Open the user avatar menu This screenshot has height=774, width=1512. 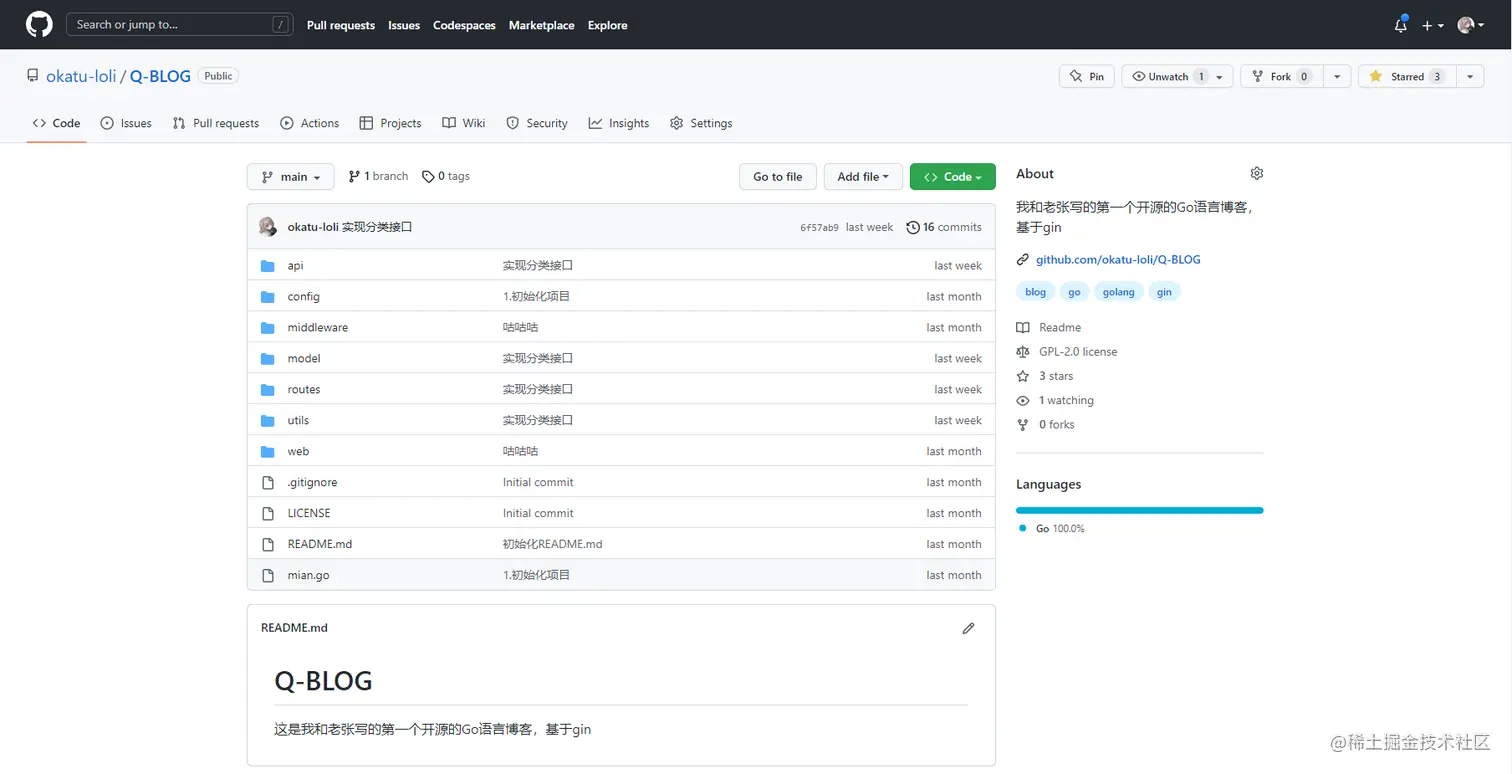tap(1471, 25)
